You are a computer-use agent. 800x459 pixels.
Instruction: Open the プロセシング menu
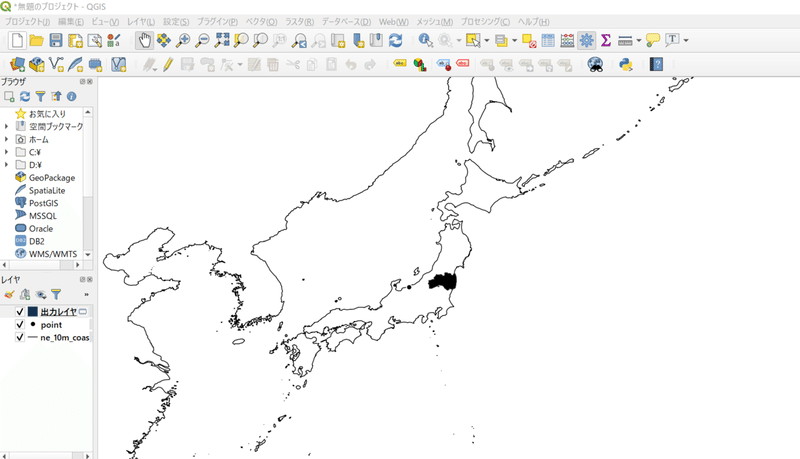point(485,21)
